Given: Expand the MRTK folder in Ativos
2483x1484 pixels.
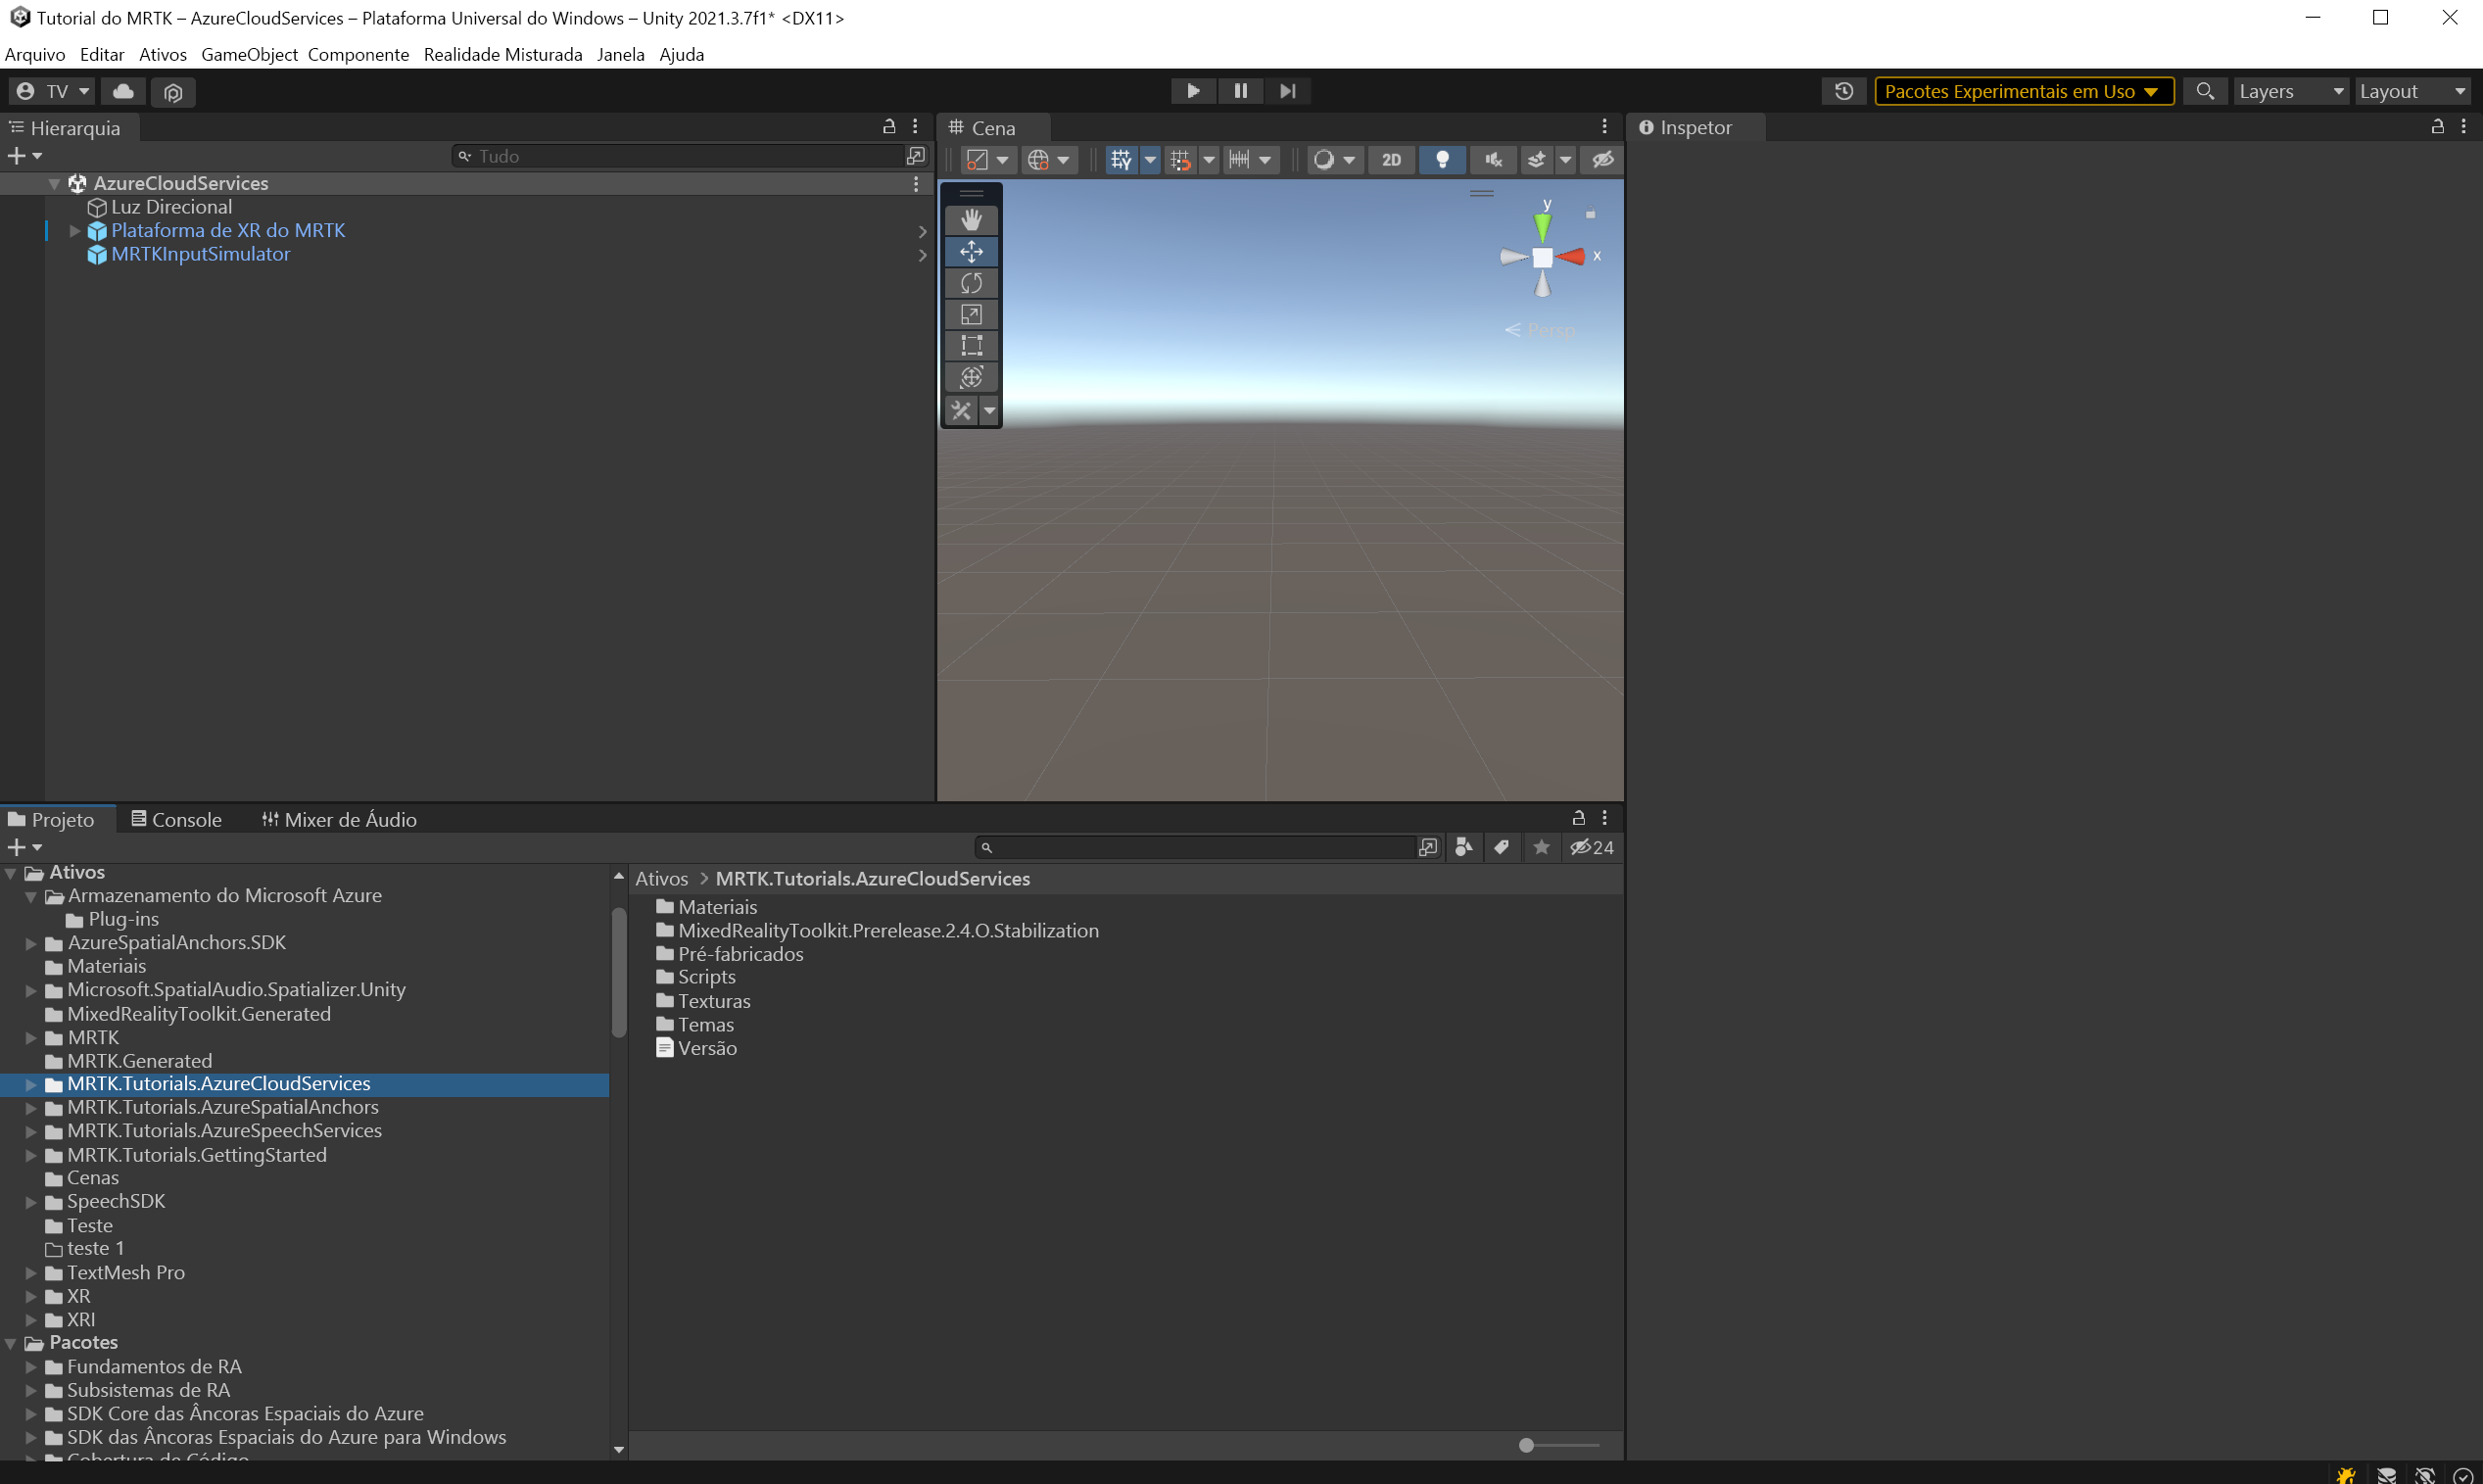Looking at the screenshot, I should (x=29, y=1038).
